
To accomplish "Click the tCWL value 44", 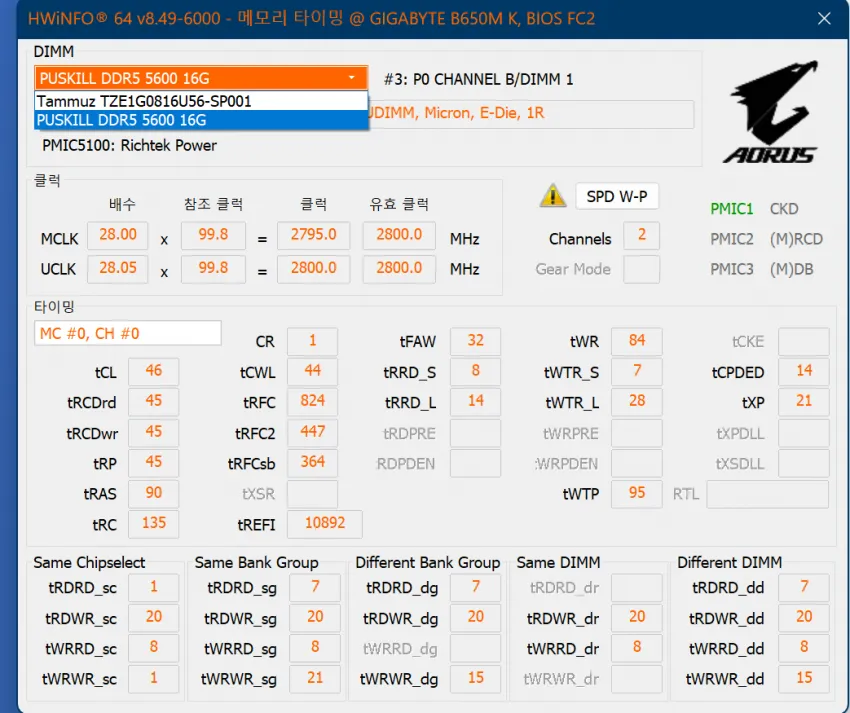I will click(x=312, y=371).
